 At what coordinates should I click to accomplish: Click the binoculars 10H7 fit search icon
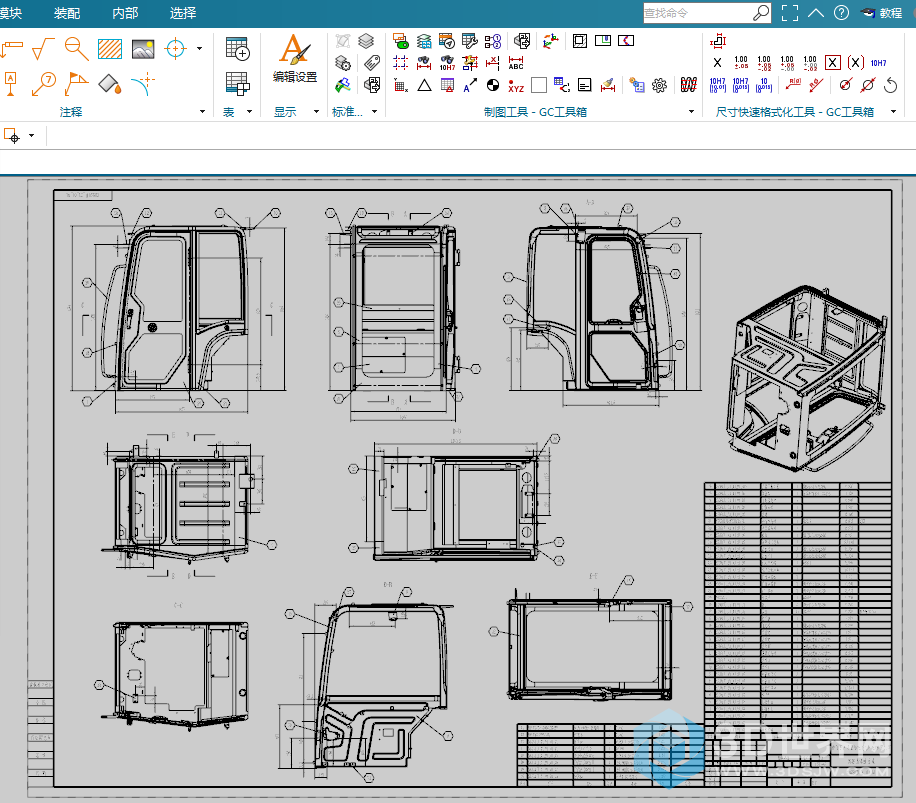447,62
